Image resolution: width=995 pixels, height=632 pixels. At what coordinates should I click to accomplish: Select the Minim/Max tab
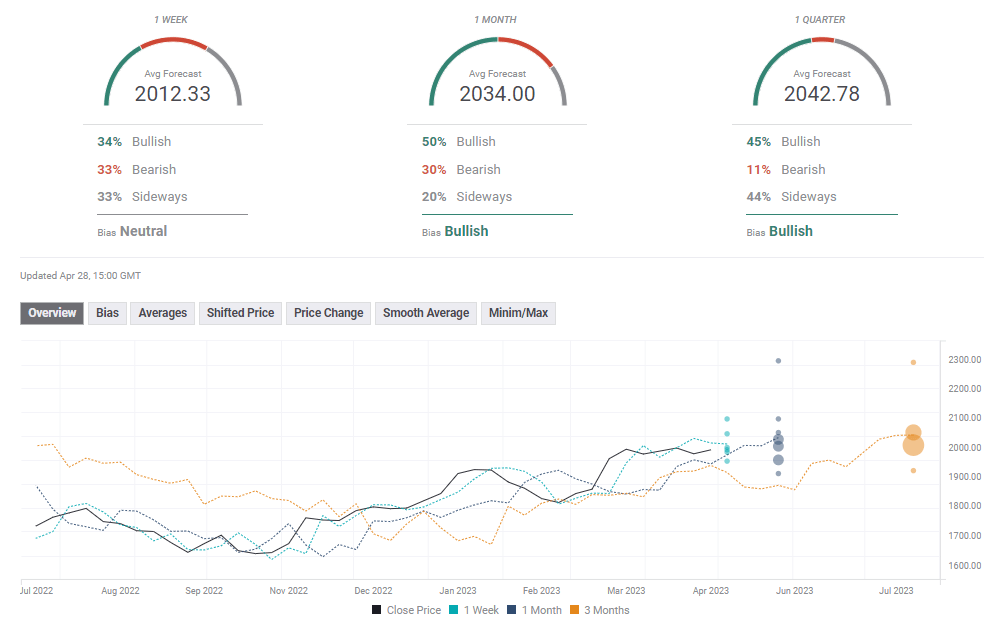point(518,313)
